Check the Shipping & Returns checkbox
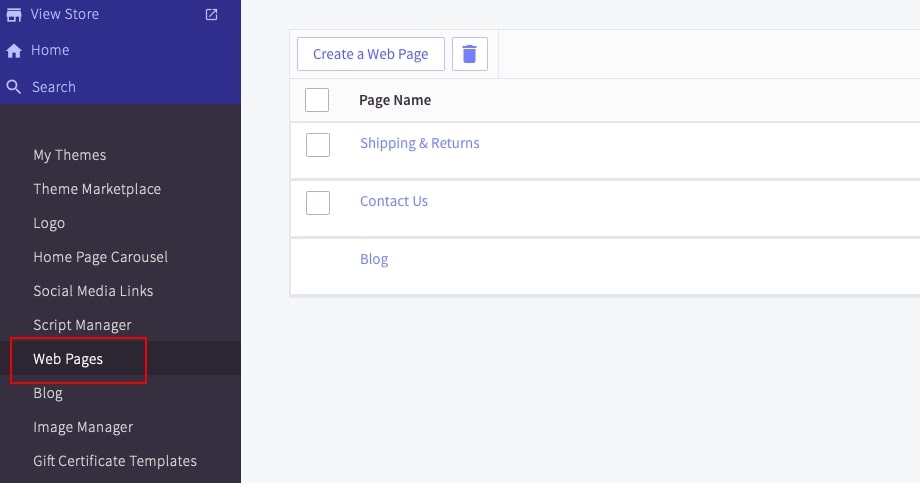Image resolution: width=920 pixels, height=483 pixels. 318,144
